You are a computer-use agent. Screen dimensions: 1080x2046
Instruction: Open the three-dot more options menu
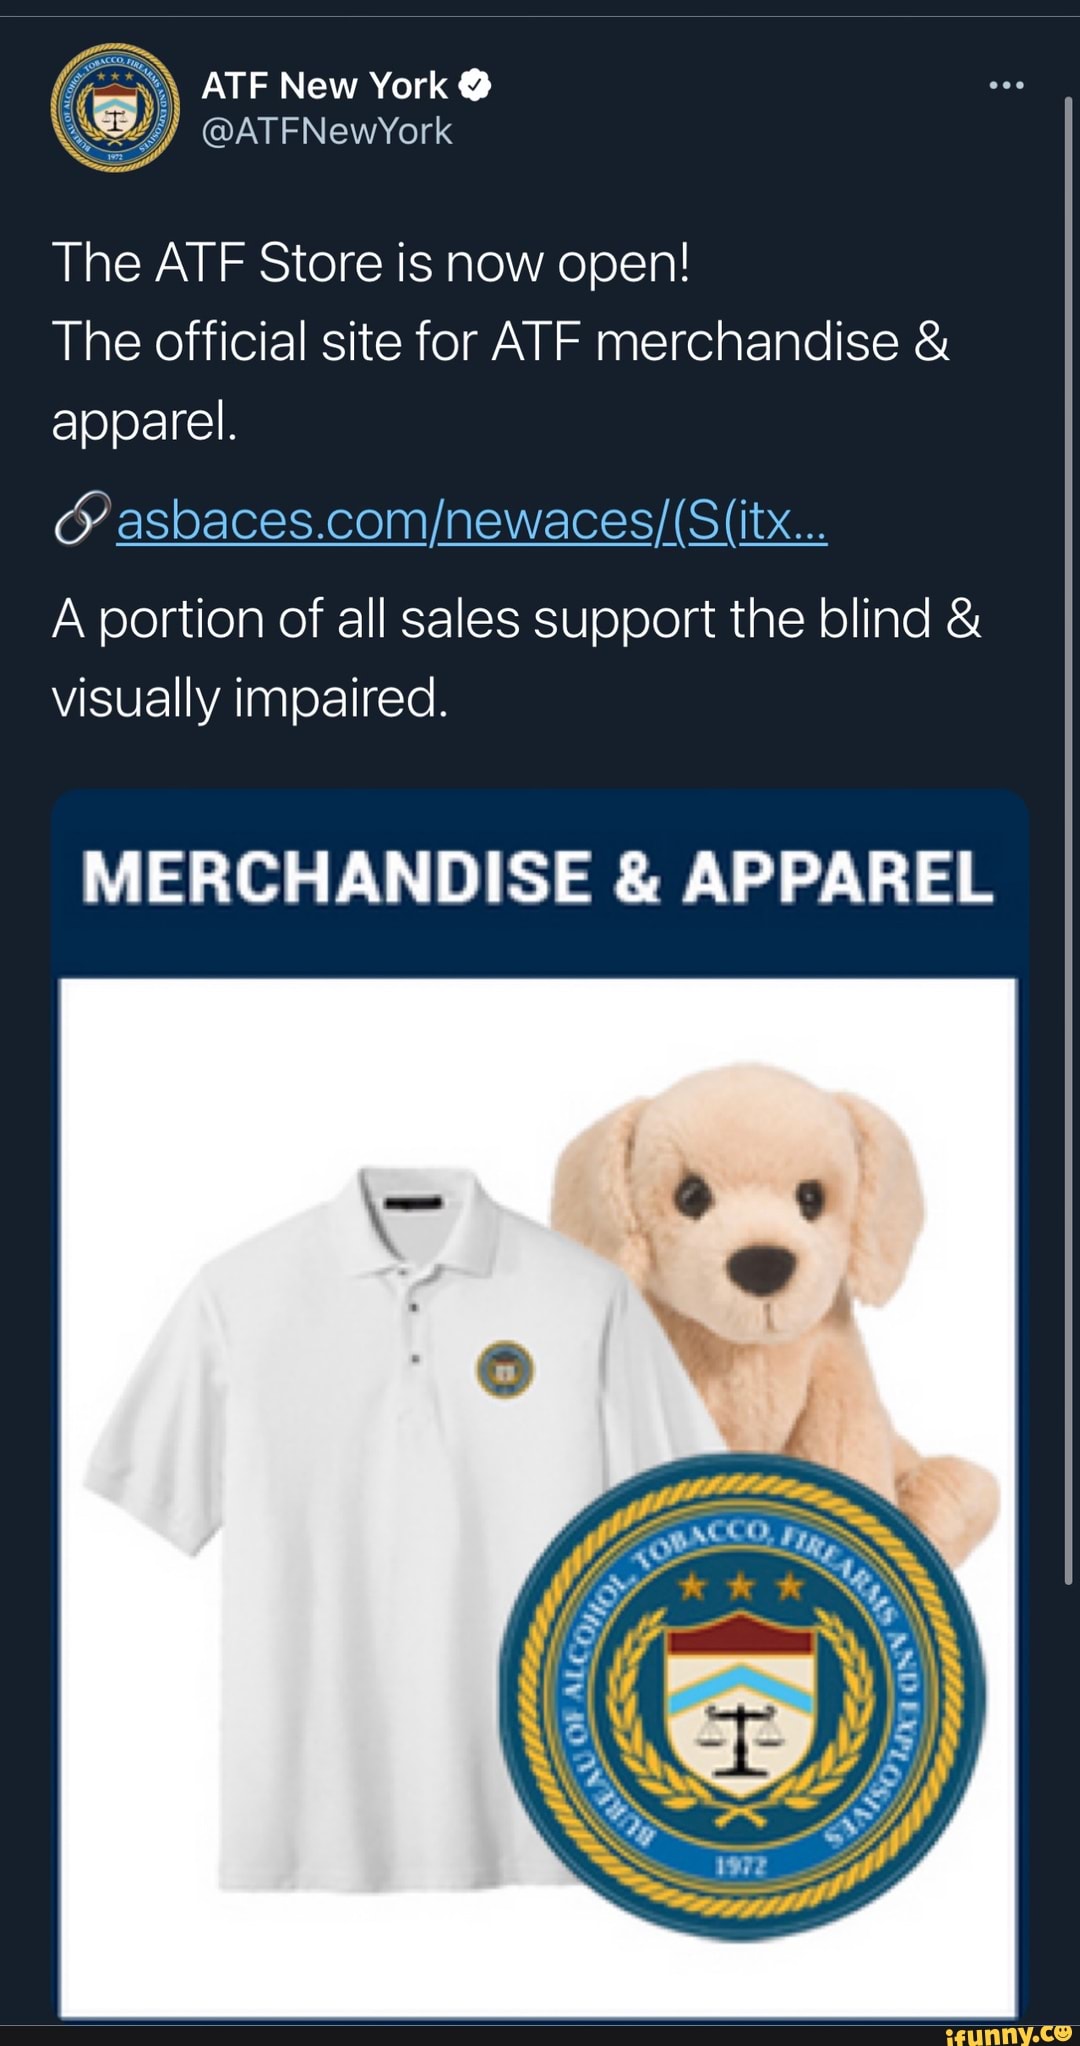pyautogui.click(x=1005, y=86)
